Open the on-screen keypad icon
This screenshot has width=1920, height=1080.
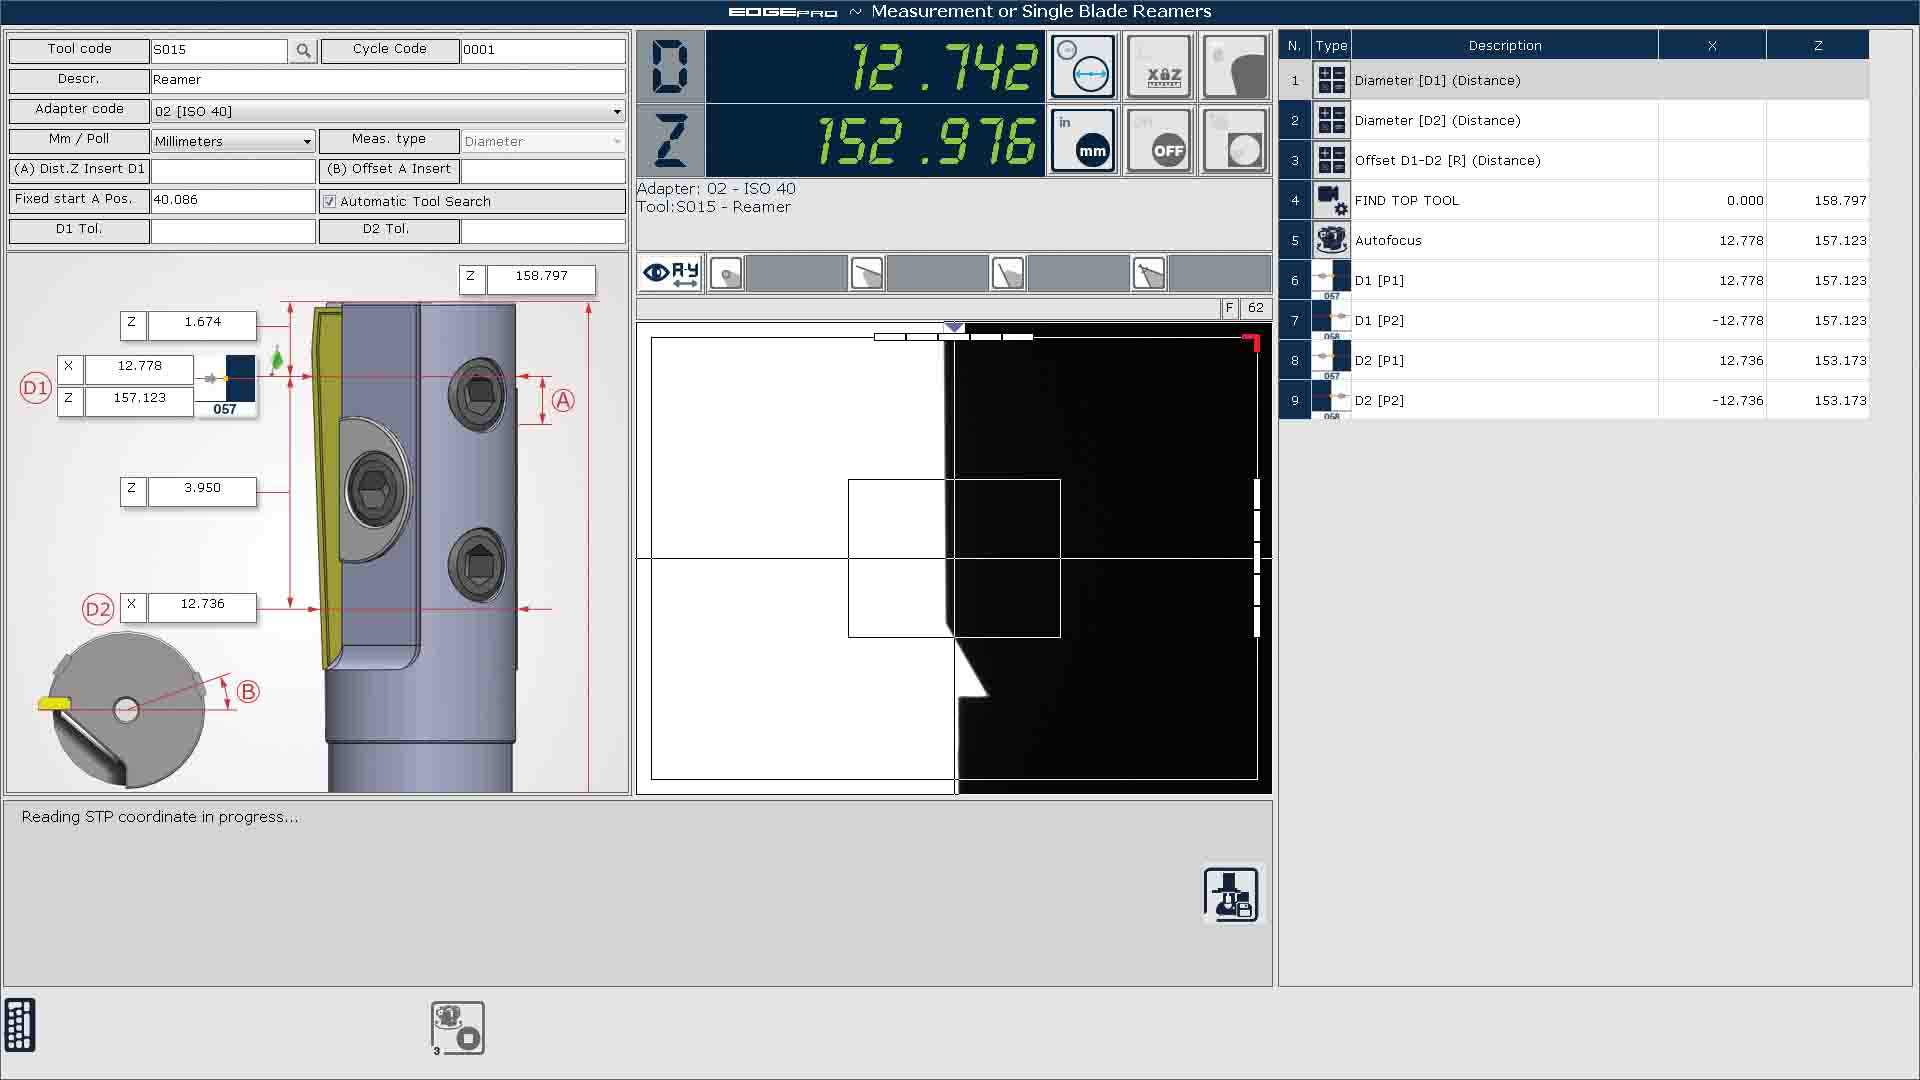coord(20,1025)
